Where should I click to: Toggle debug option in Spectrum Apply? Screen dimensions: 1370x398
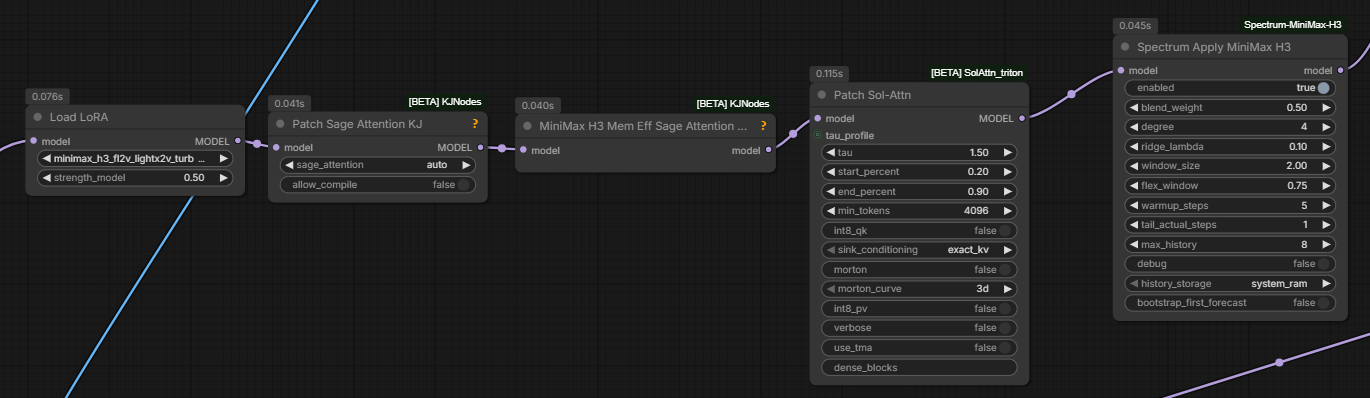tap(1324, 264)
